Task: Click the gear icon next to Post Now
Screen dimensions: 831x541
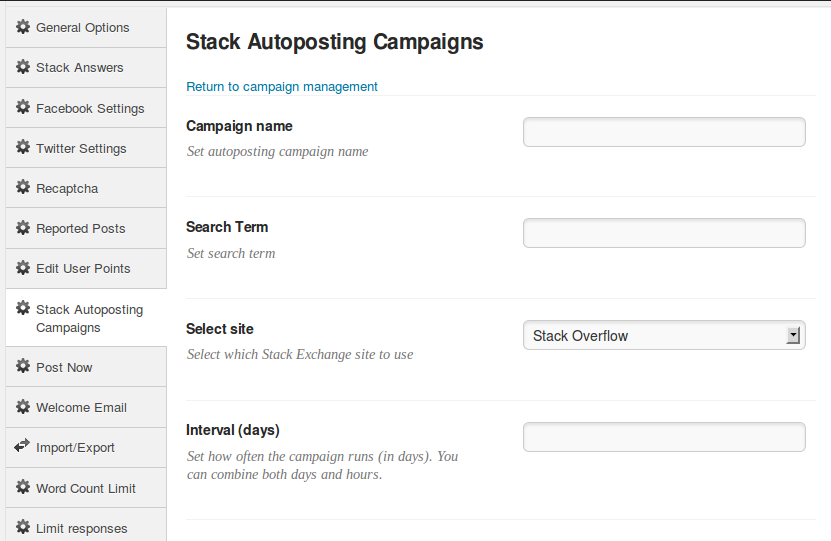Action: 23,366
